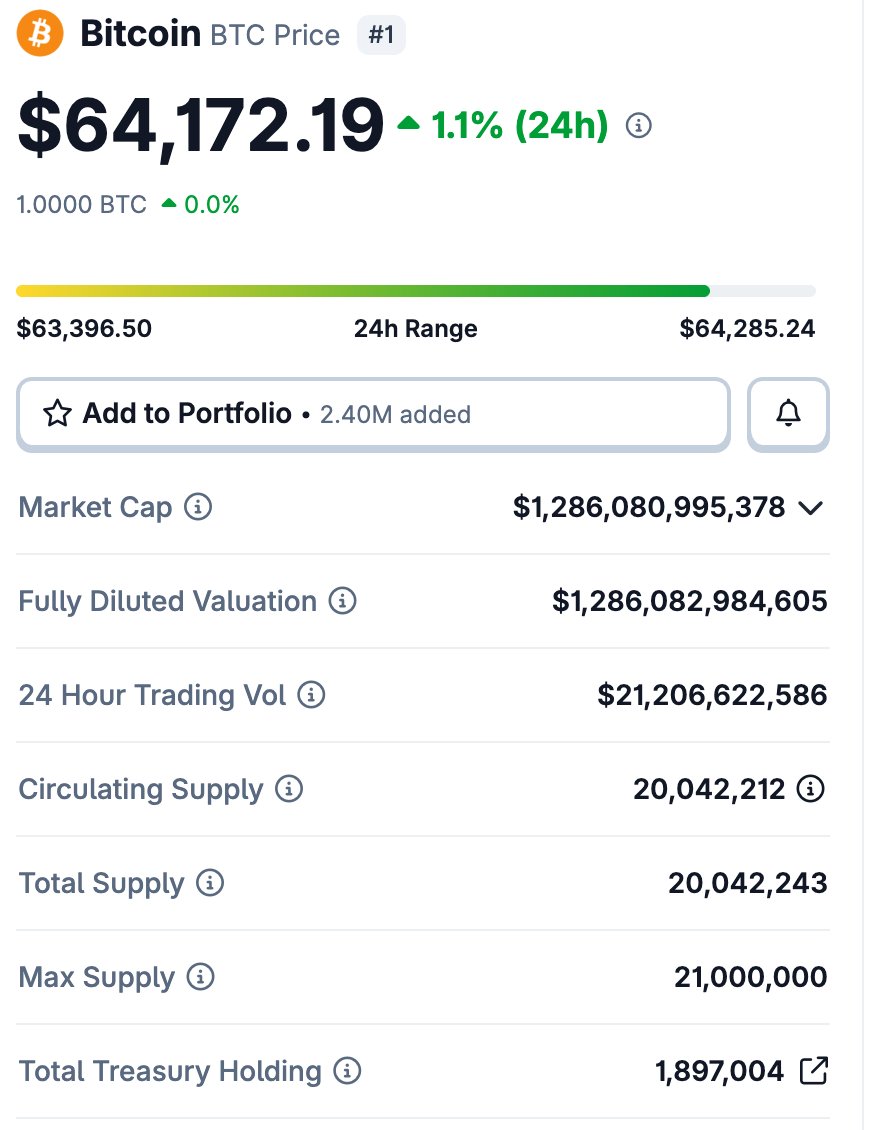Click the 24h Range progress bar
Viewport: 876px width, 1130px height.
[416, 291]
